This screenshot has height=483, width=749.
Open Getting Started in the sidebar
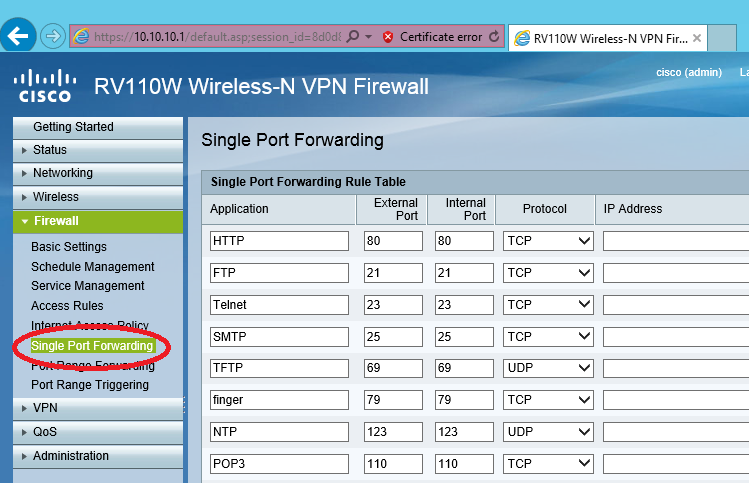[98, 127]
